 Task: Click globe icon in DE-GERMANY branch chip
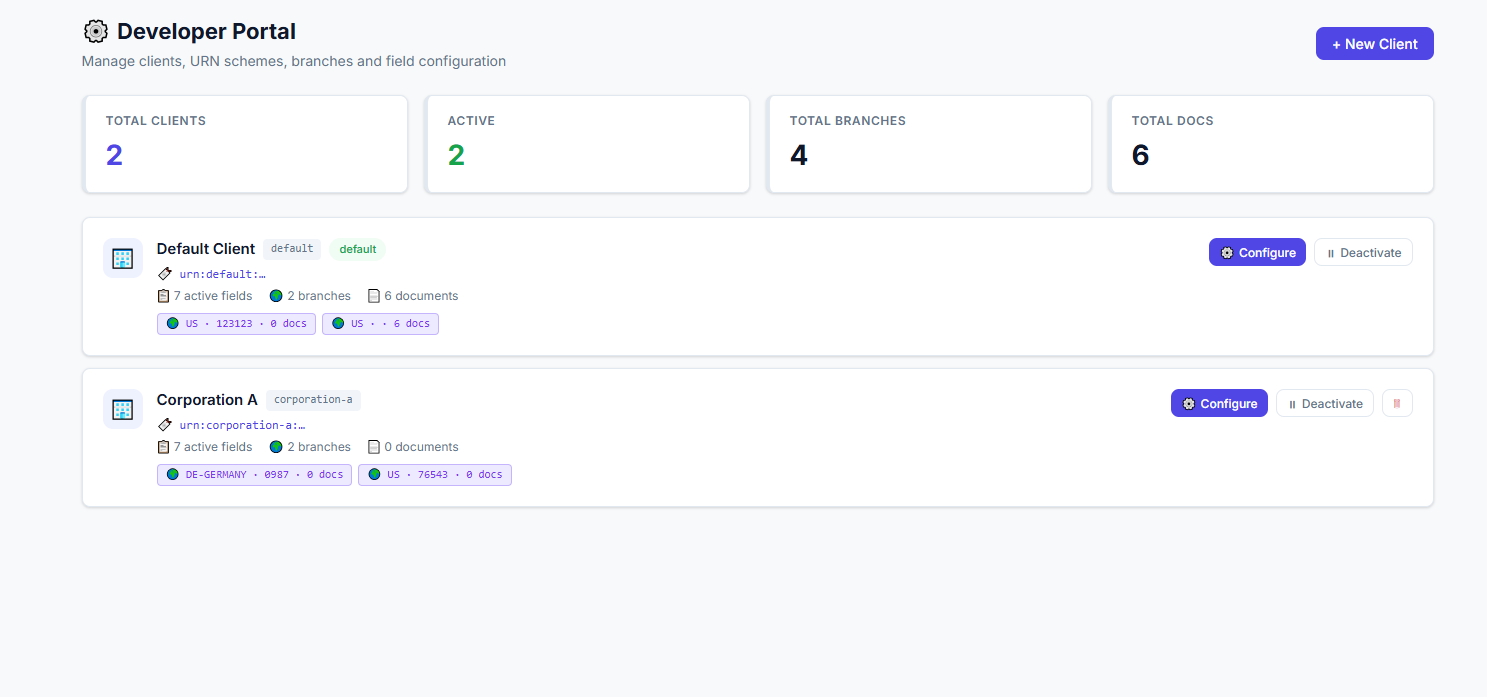pyautogui.click(x=173, y=475)
